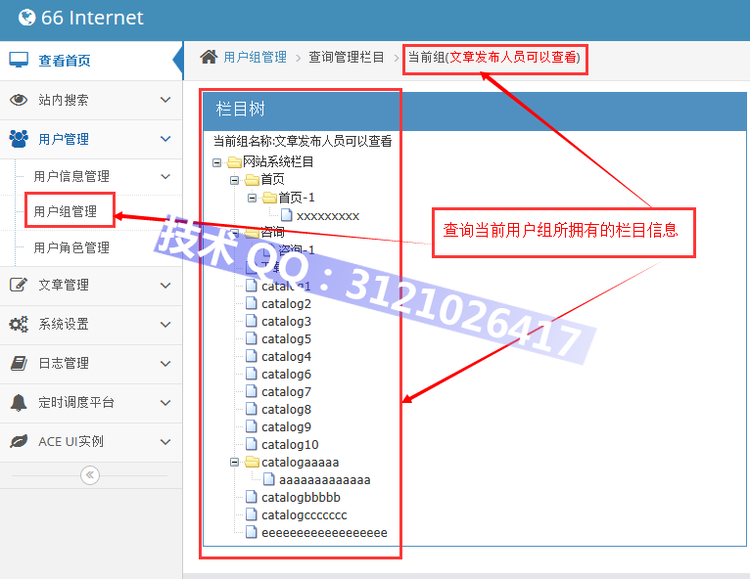The image size is (750, 579).
Task: Click the file icon next to catalogbbbbb
Action: [x=251, y=497]
